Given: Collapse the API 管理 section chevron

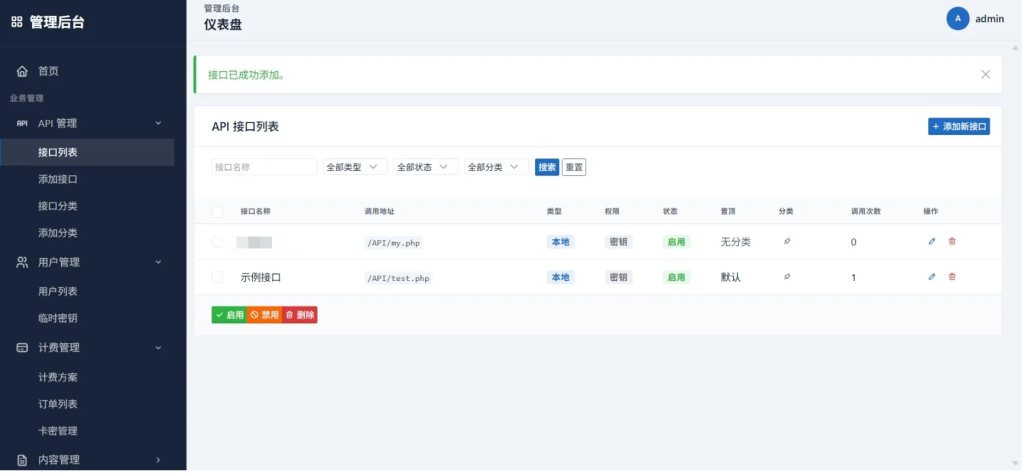Looking at the screenshot, I should click(x=158, y=123).
